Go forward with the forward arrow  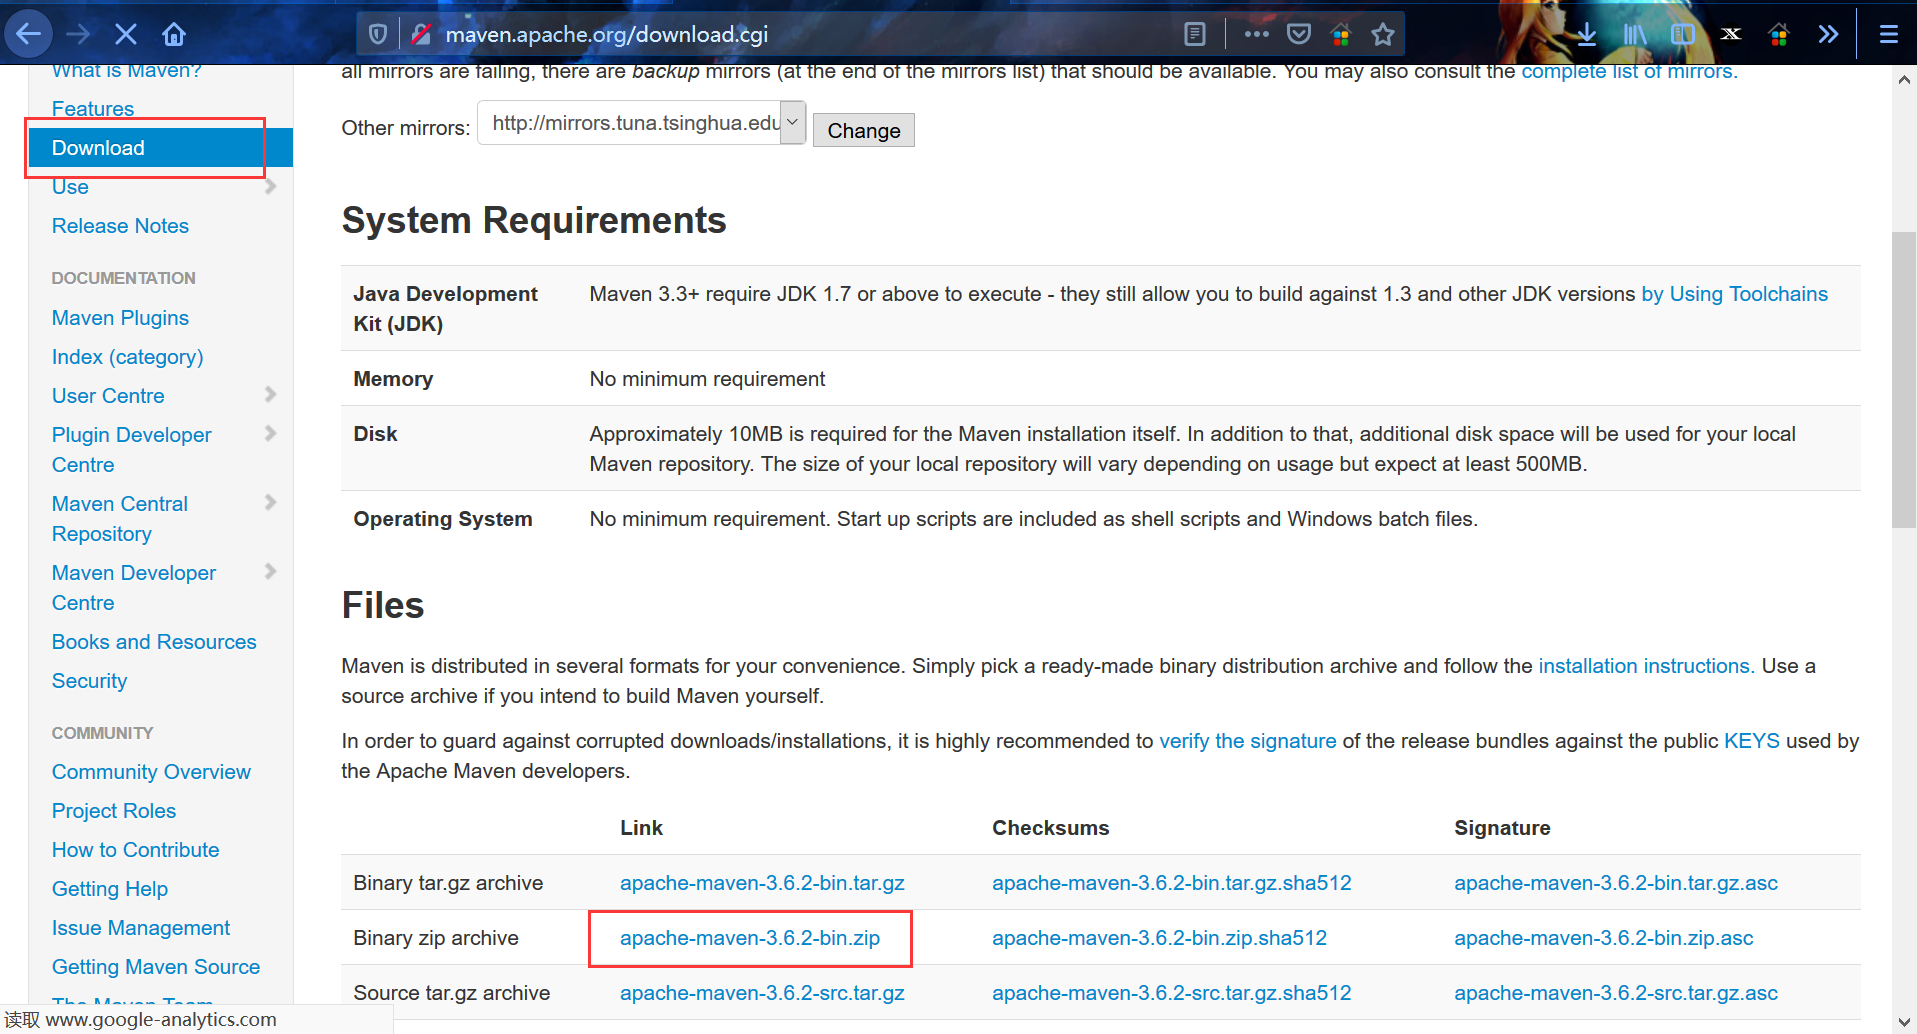[78, 34]
